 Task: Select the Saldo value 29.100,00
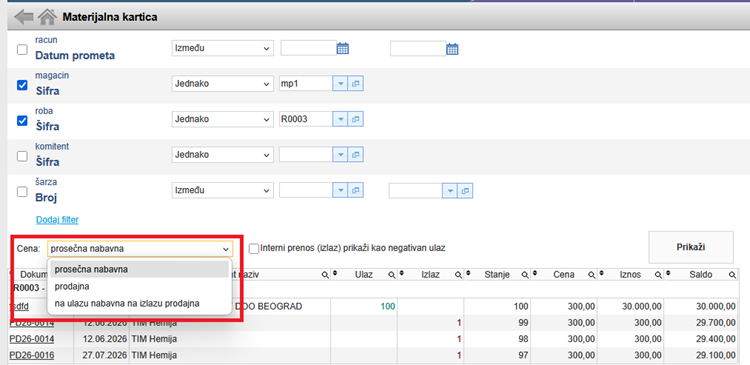click(716, 355)
